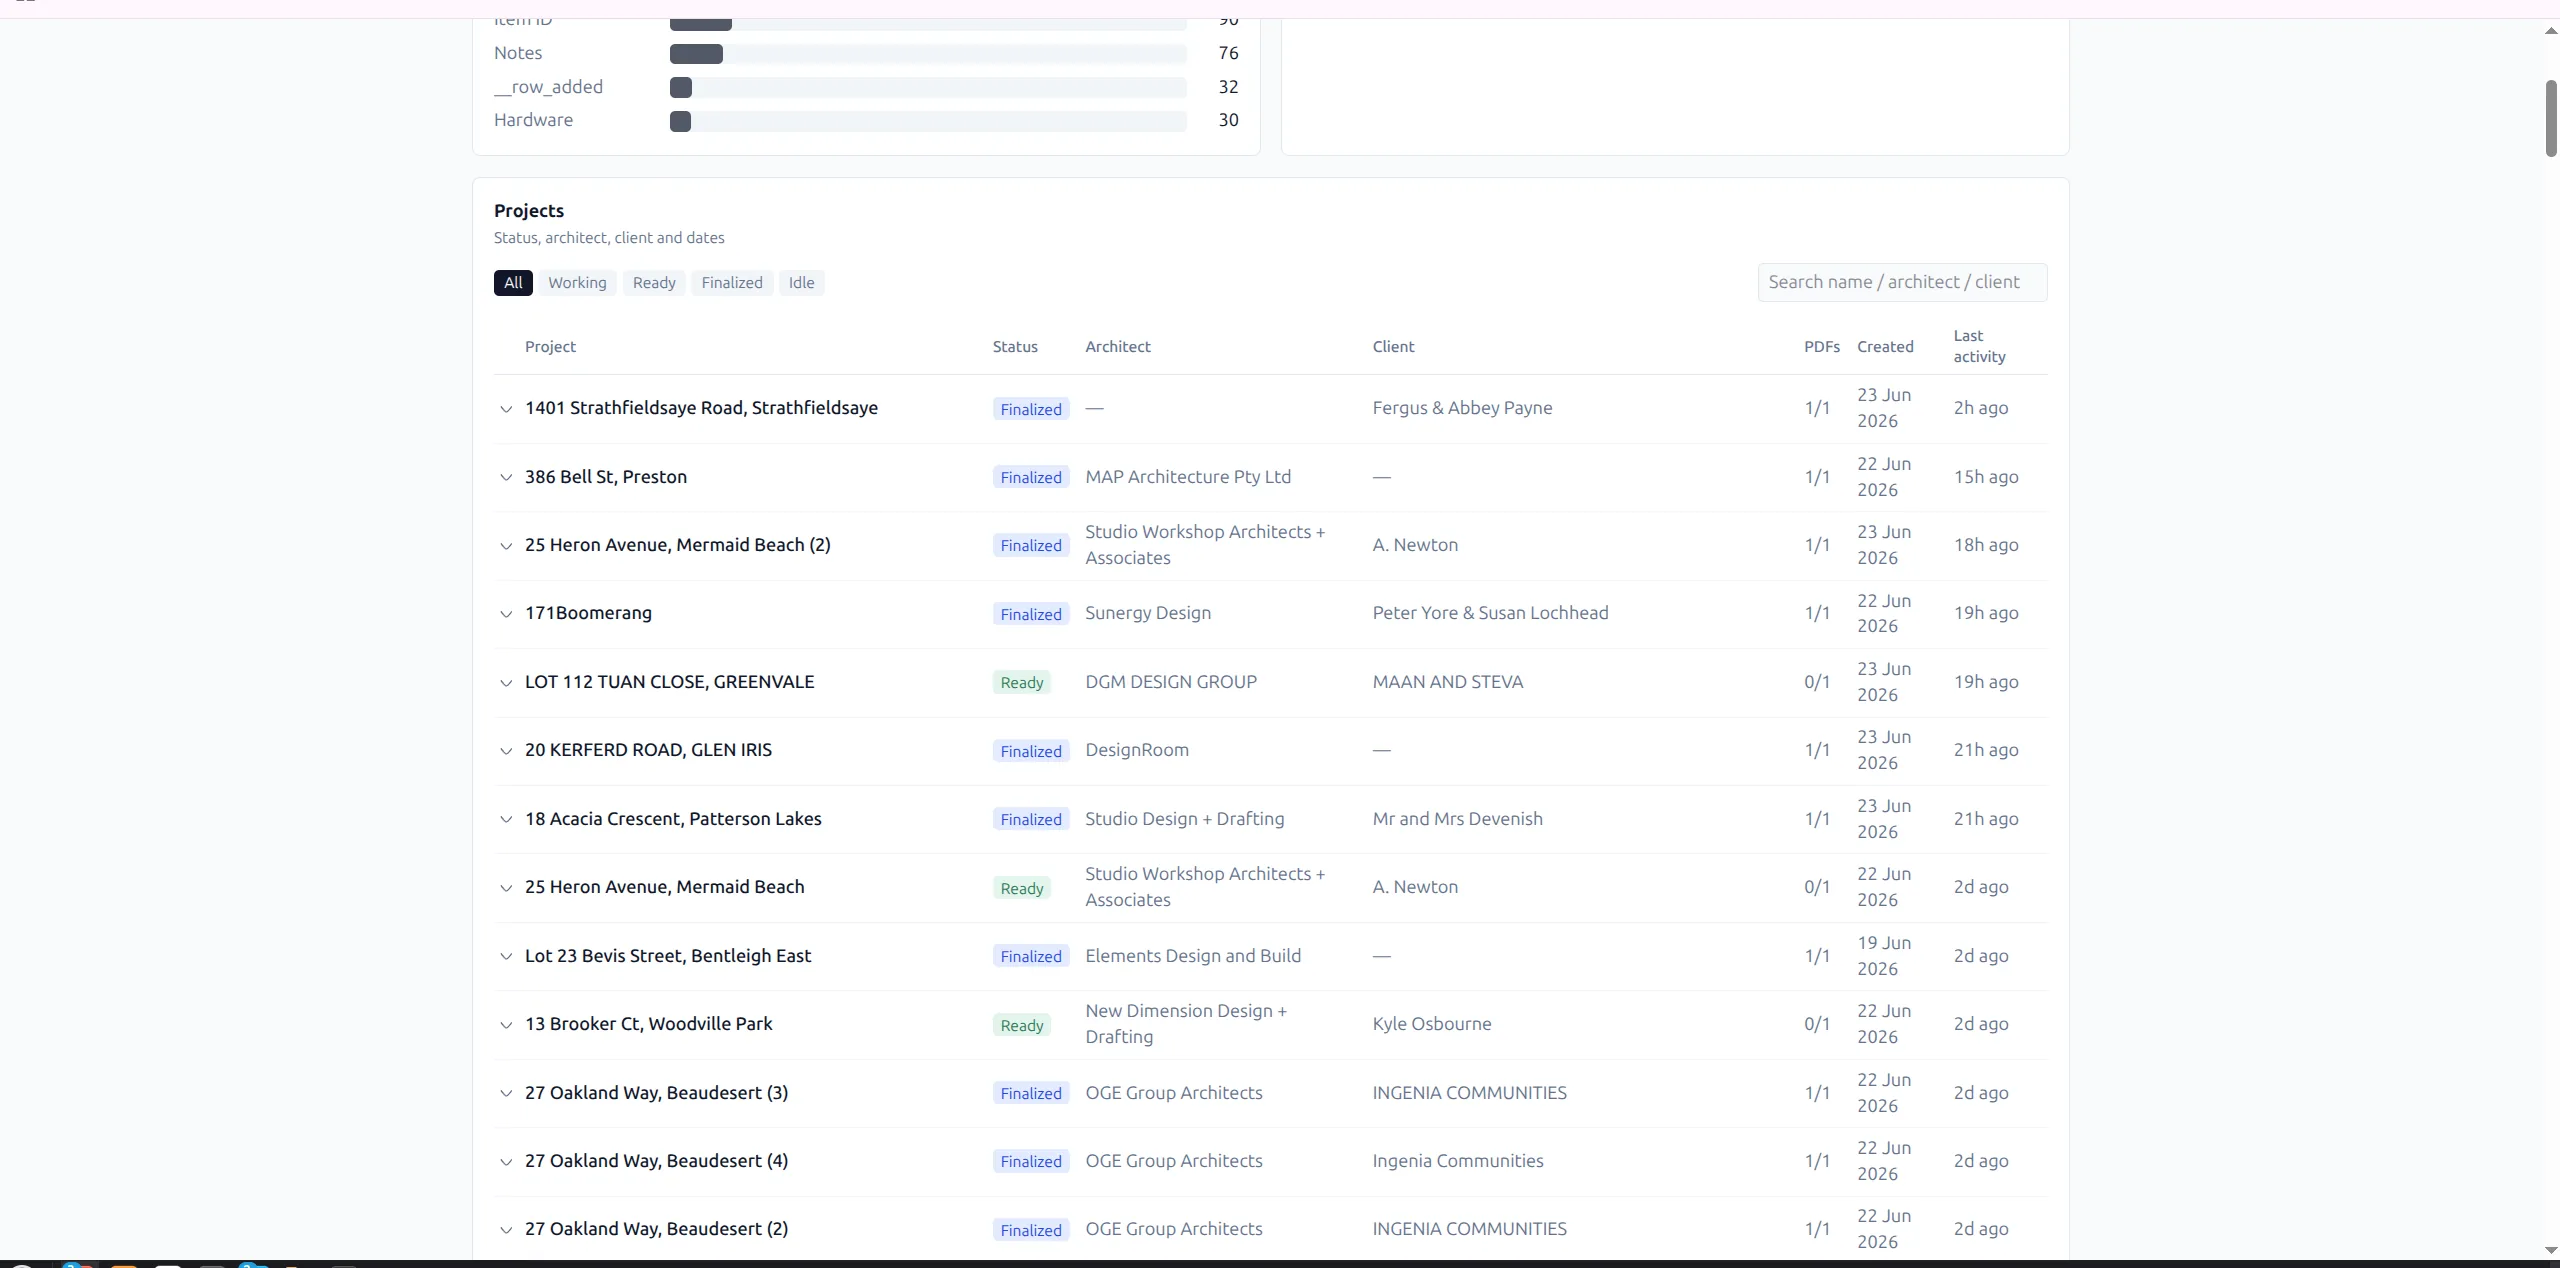
Task: Click client Mr and Mrs Devenish
Action: [x=1457, y=819]
